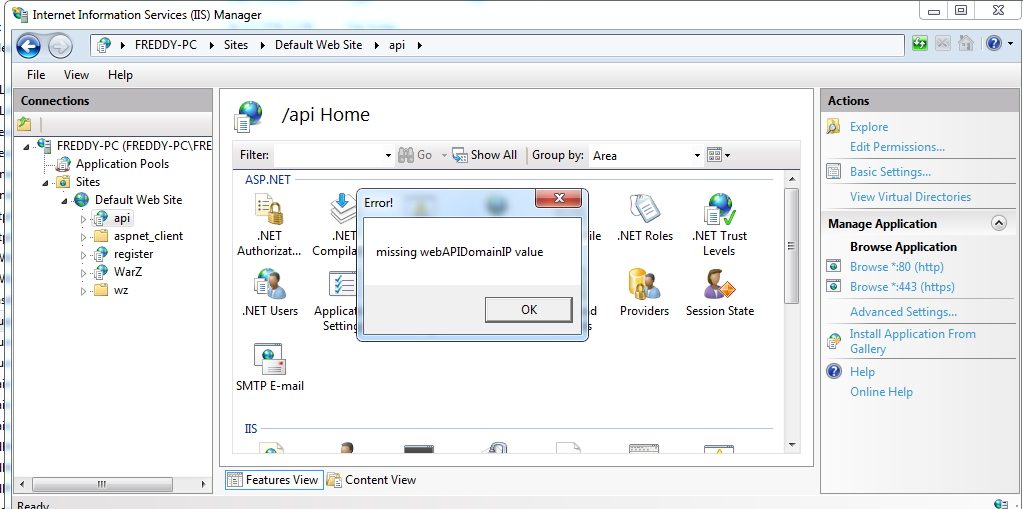The image size is (1023, 509).
Task: Select the api application in tree
Action: tap(121, 217)
